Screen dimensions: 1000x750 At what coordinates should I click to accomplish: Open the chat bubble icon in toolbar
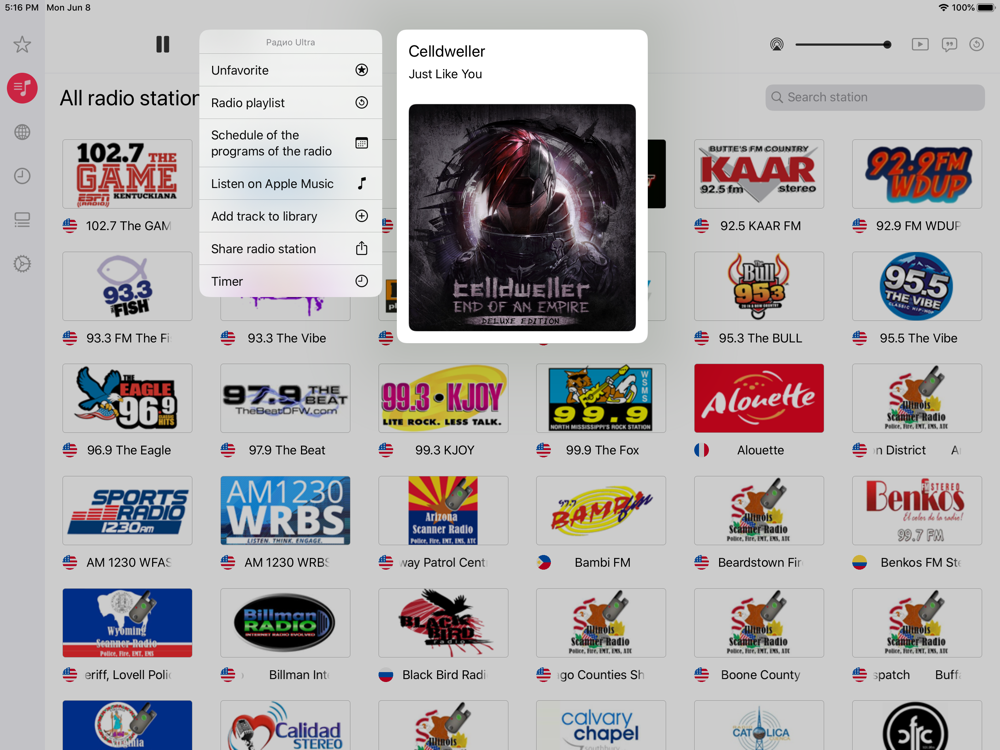(x=949, y=45)
